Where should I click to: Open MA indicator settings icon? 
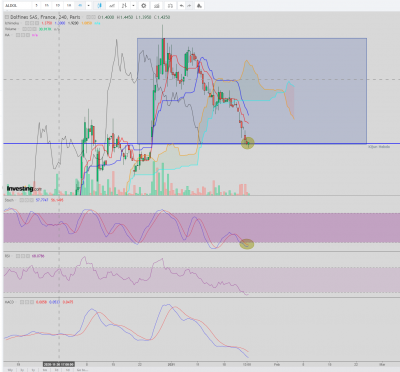[x=23, y=35]
